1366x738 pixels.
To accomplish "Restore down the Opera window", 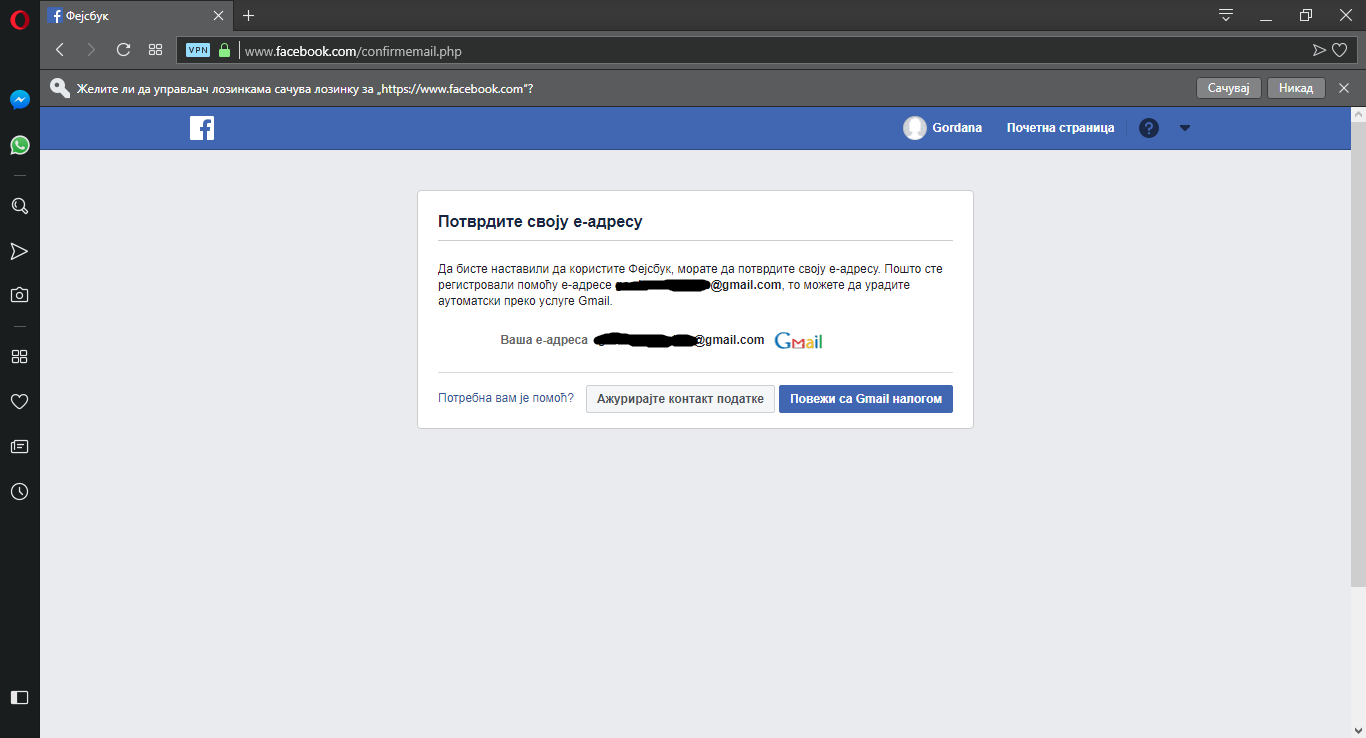I will 1306,16.
